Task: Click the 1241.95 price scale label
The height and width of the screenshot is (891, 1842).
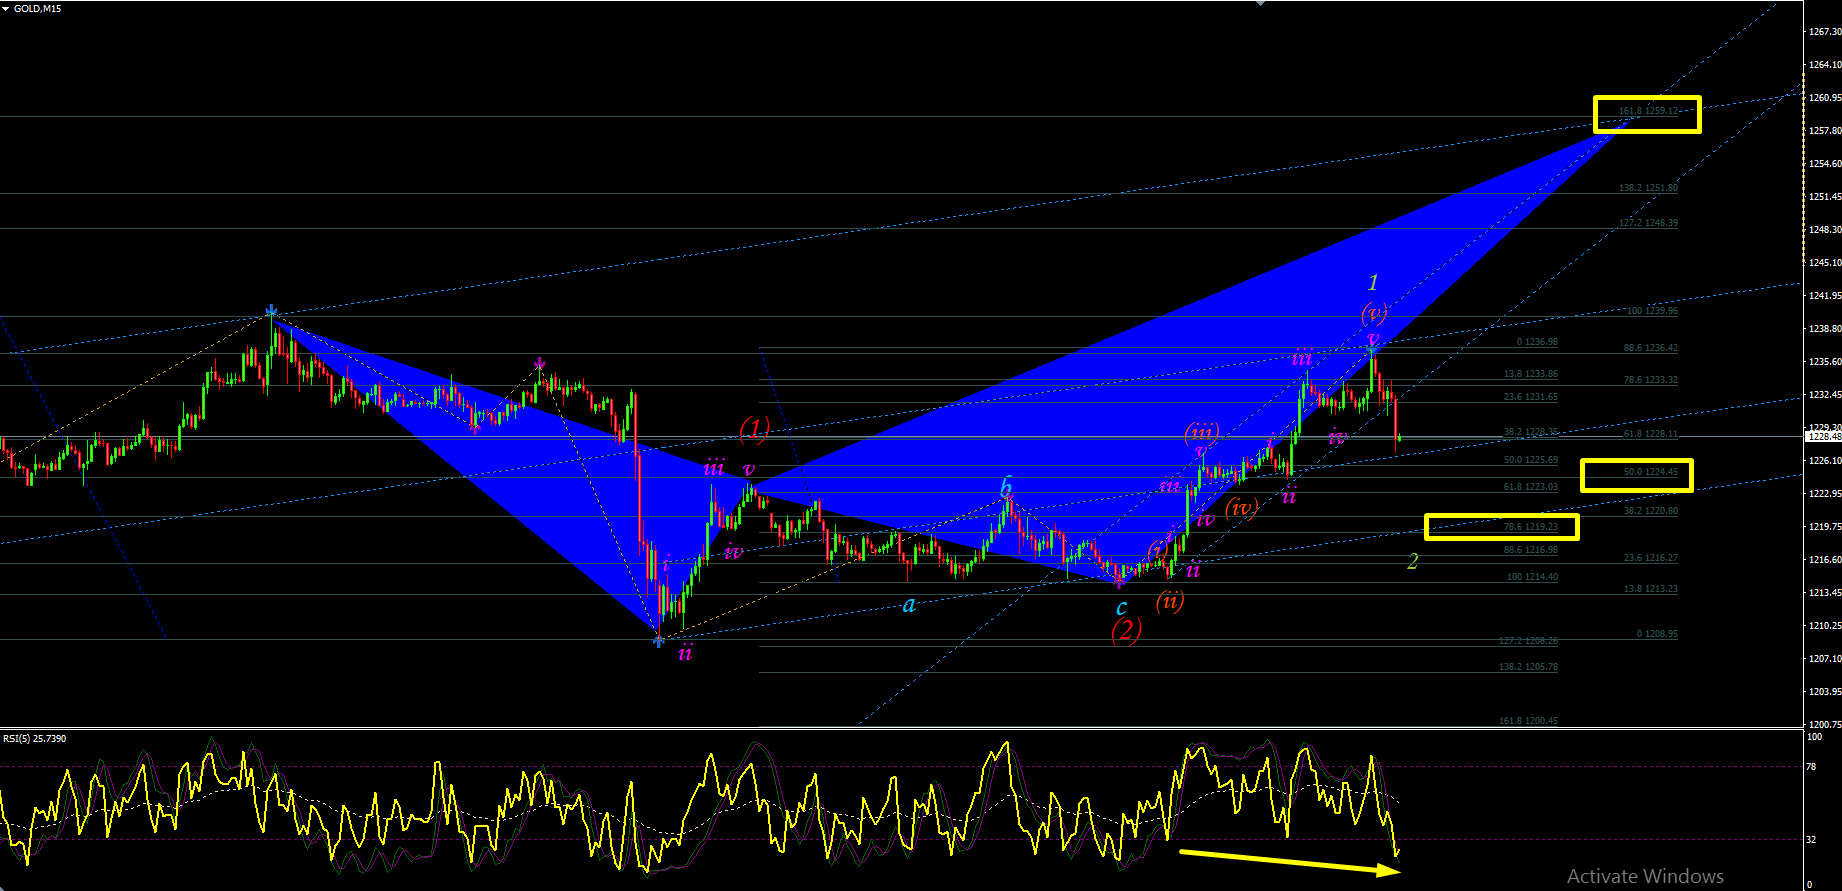Action: (1824, 296)
